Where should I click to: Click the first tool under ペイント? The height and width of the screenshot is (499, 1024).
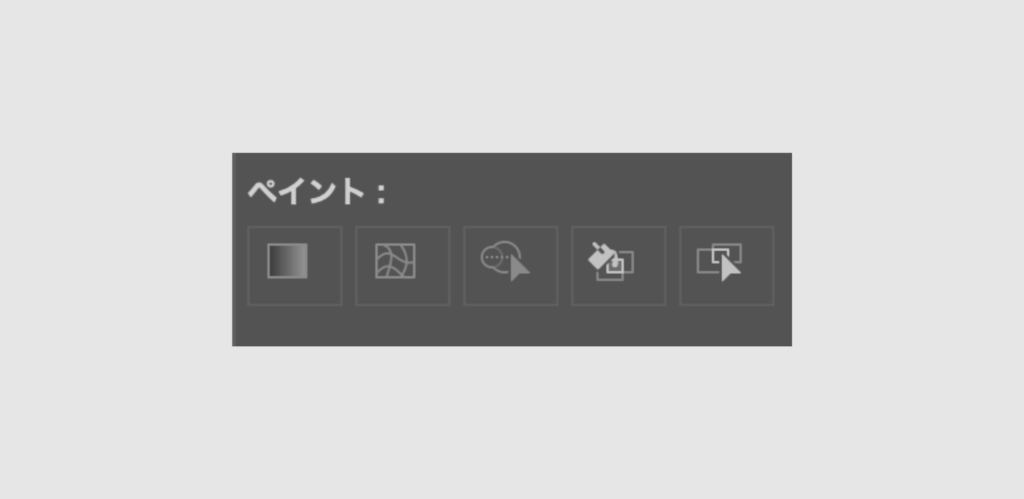pos(295,266)
